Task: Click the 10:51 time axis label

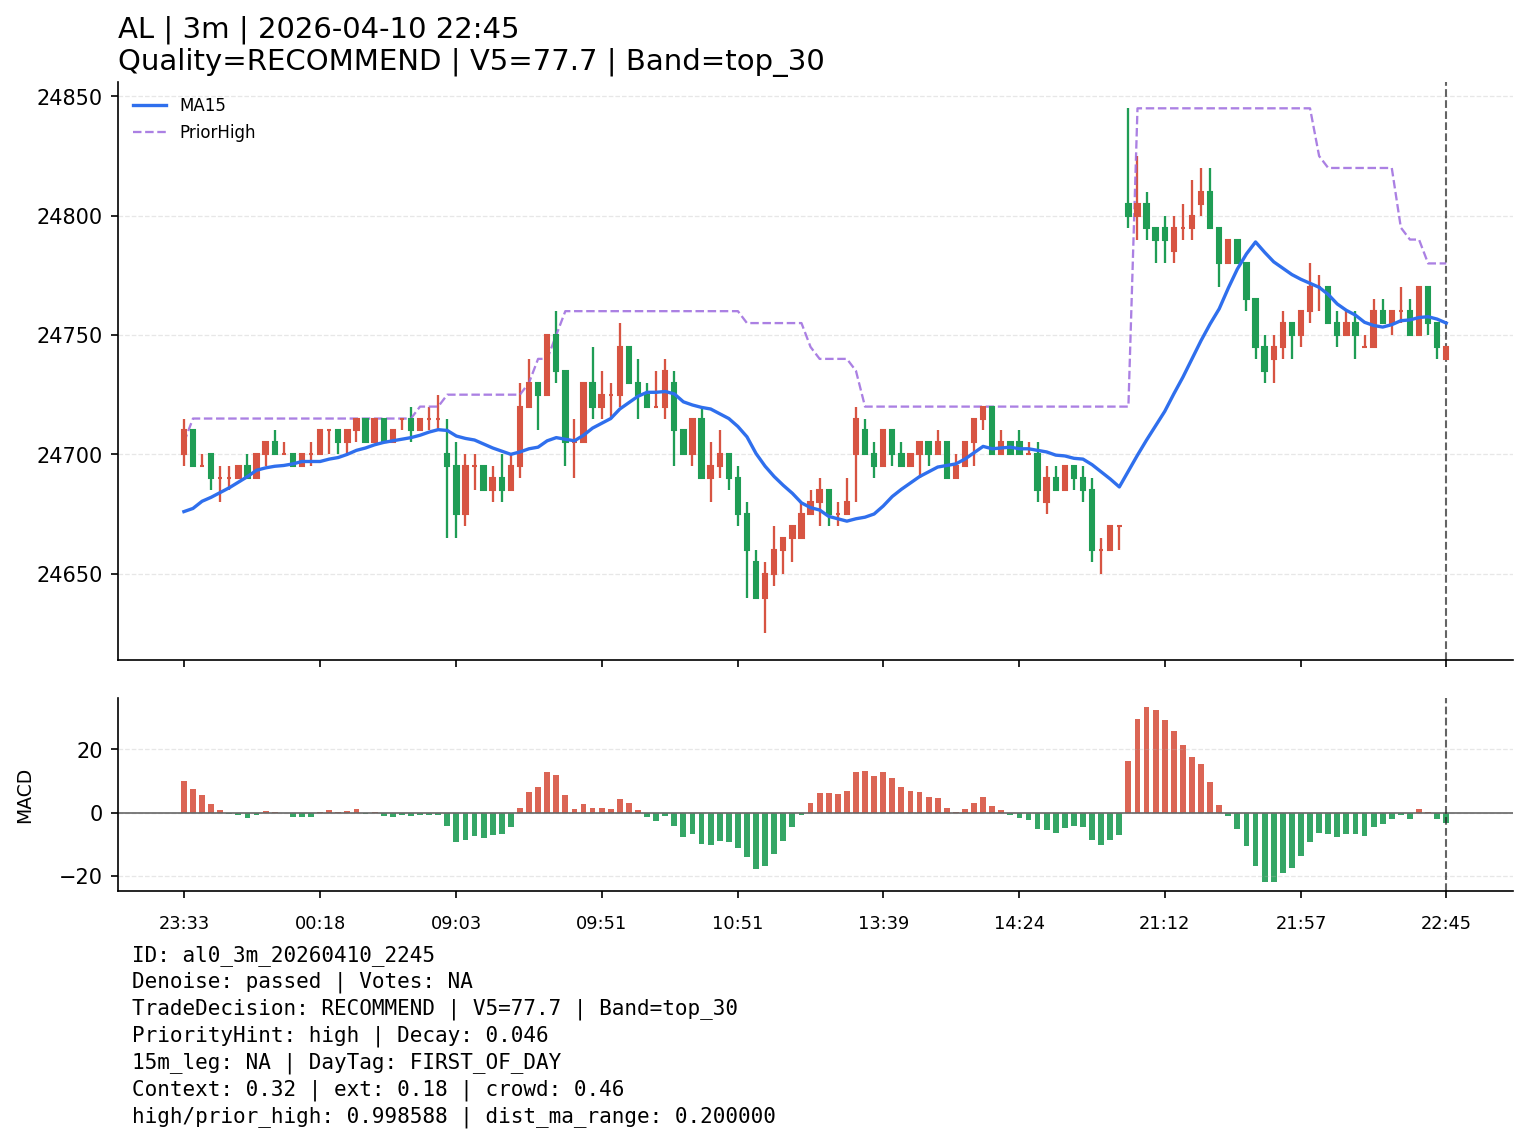Action: (x=737, y=923)
